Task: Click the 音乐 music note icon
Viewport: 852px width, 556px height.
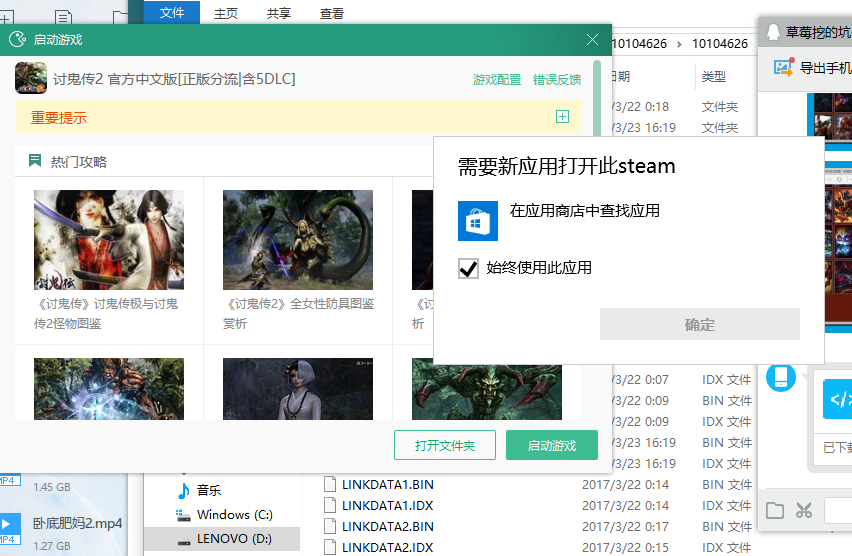Action: pos(184,490)
